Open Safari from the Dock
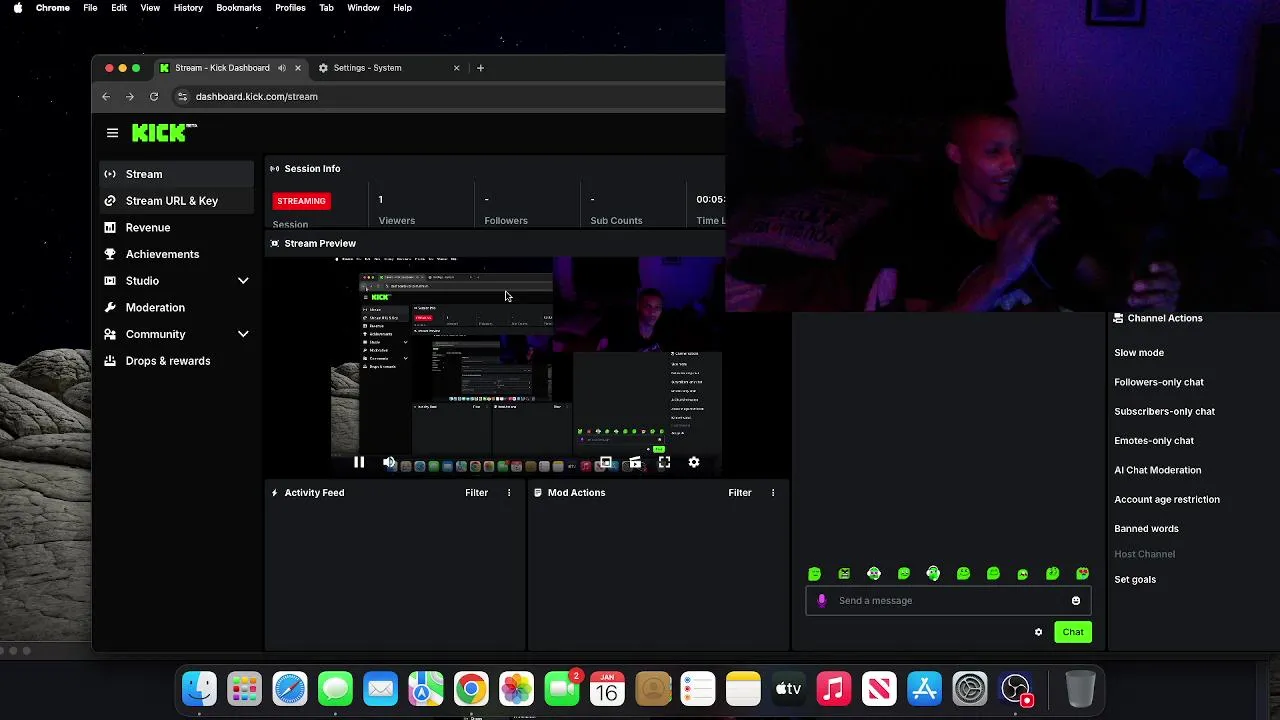 [290, 689]
